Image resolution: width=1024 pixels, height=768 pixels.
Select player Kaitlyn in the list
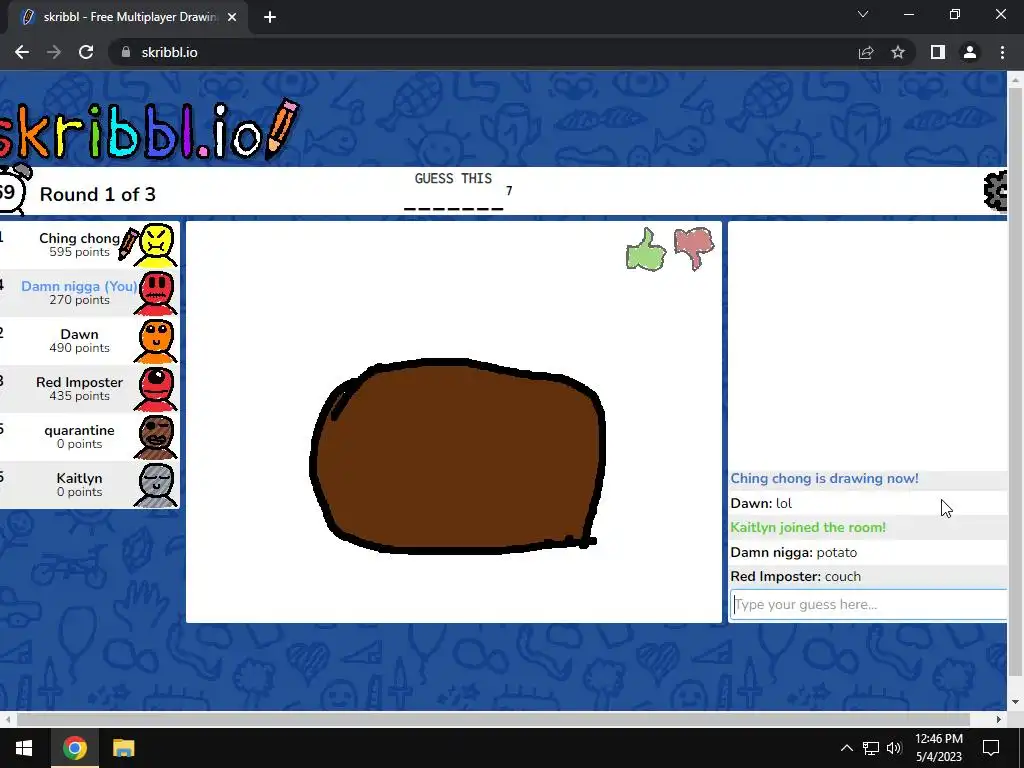pos(89,485)
